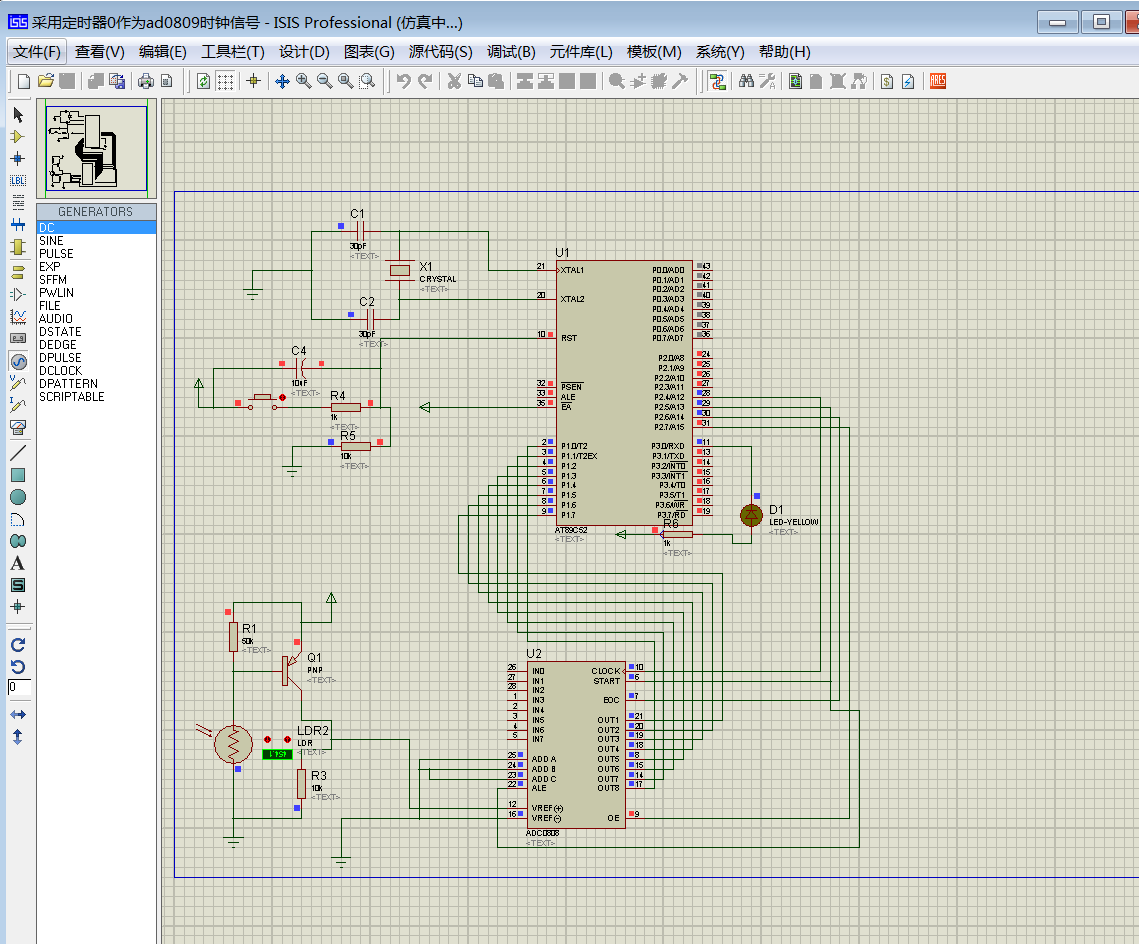Screen dimensions: 1139x944
Task: Click the D1 LED-YELLOW component
Action: point(751,515)
